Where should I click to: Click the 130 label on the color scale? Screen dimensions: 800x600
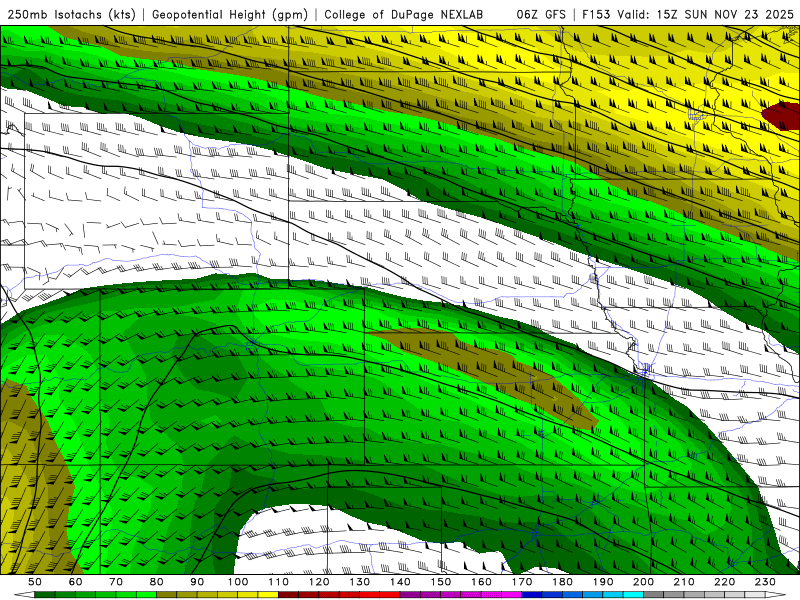click(360, 582)
